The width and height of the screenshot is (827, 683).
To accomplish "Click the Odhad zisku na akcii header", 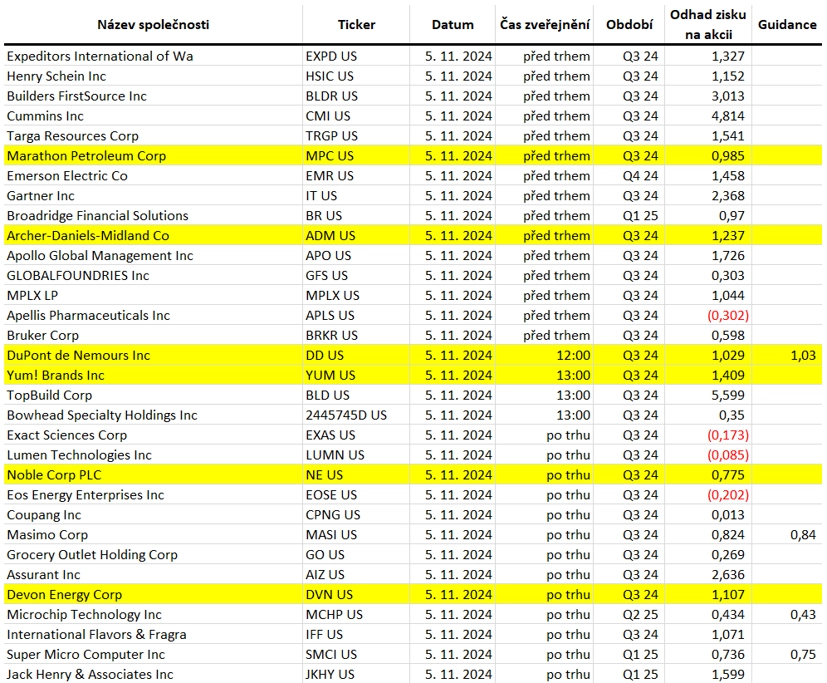I will click(x=708, y=25).
